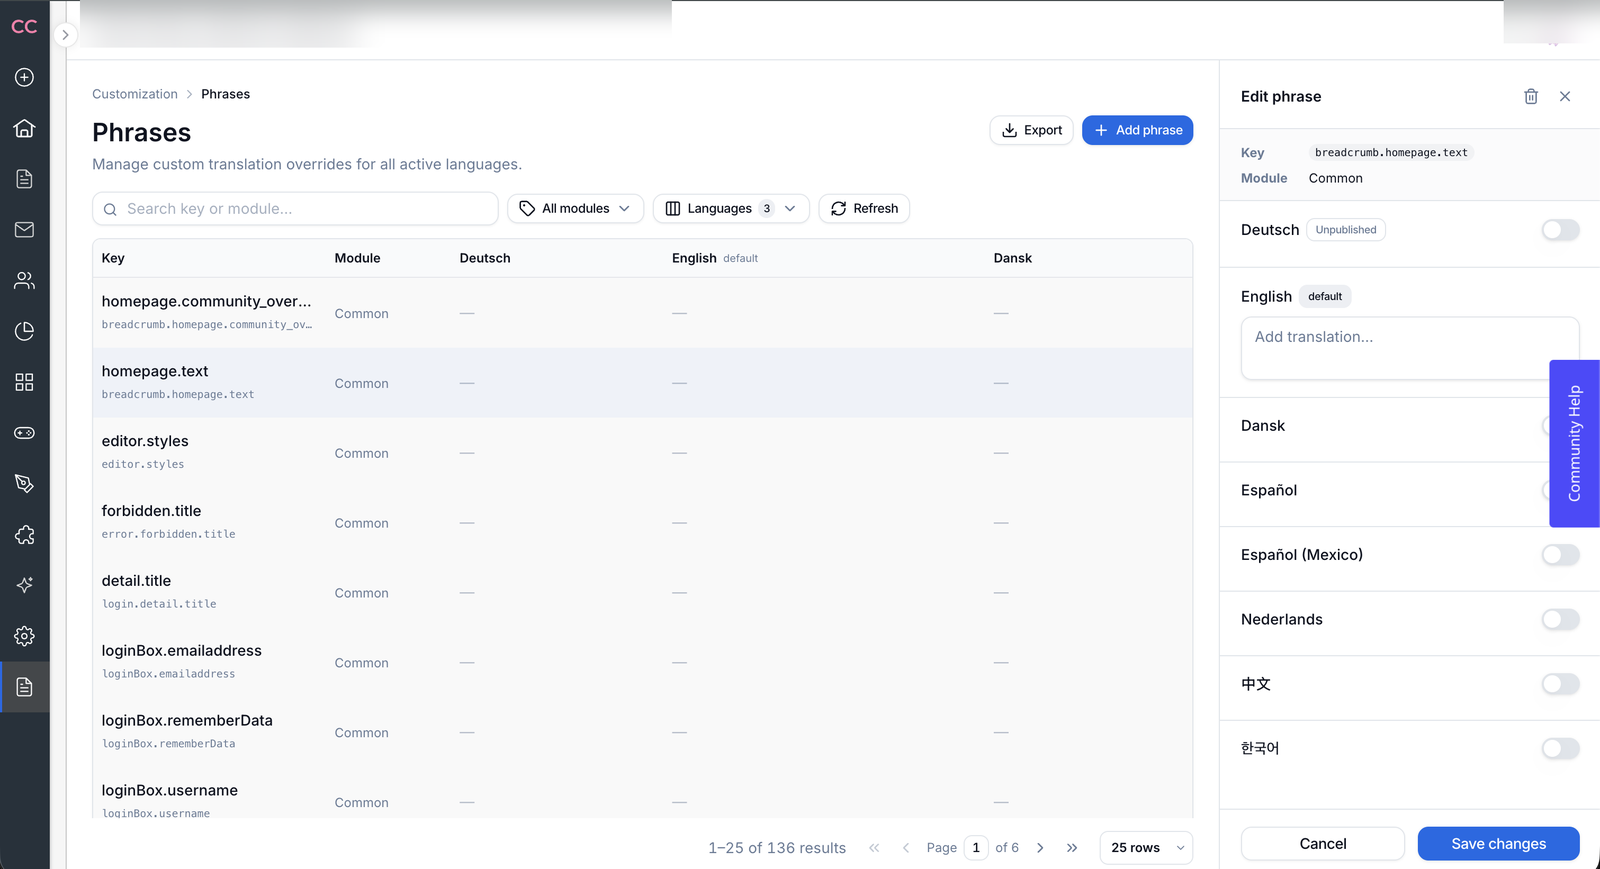Click the Customization breadcrumb link
The height and width of the screenshot is (869, 1600).
pyautogui.click(x=135, y=94)
